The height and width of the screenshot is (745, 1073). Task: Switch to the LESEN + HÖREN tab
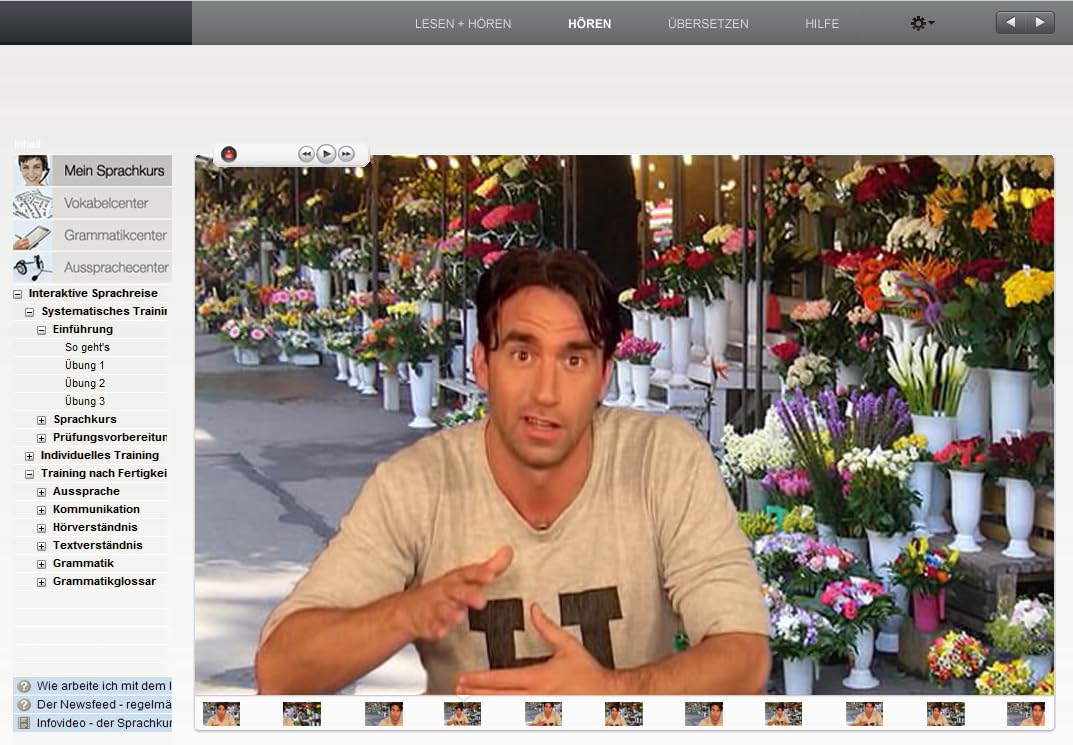[463, 24]
